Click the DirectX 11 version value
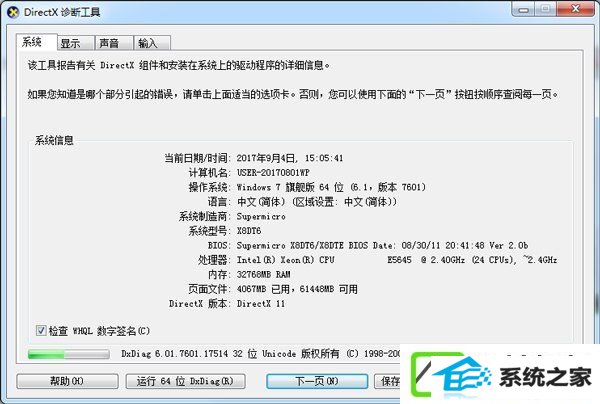 click(x=261, y=304)
